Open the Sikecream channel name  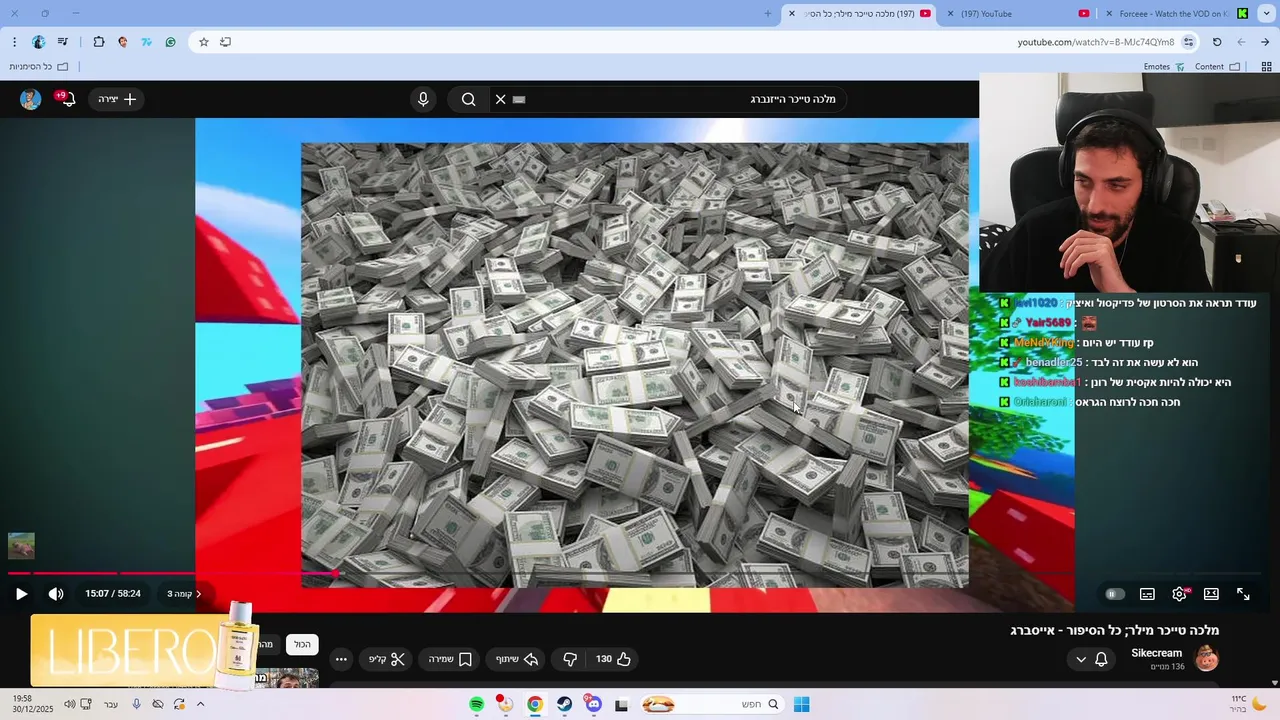[x=1156, y=653]
